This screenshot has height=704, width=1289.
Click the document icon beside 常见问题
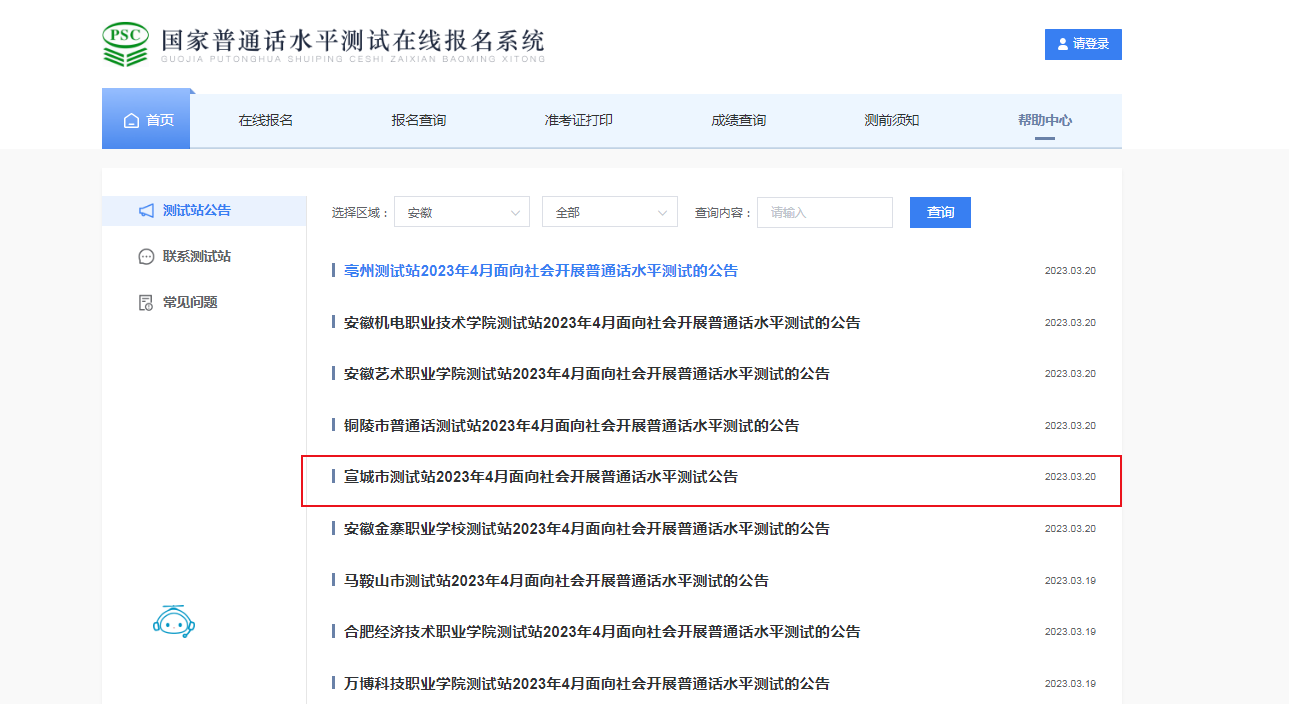click(x=146, y=302)
